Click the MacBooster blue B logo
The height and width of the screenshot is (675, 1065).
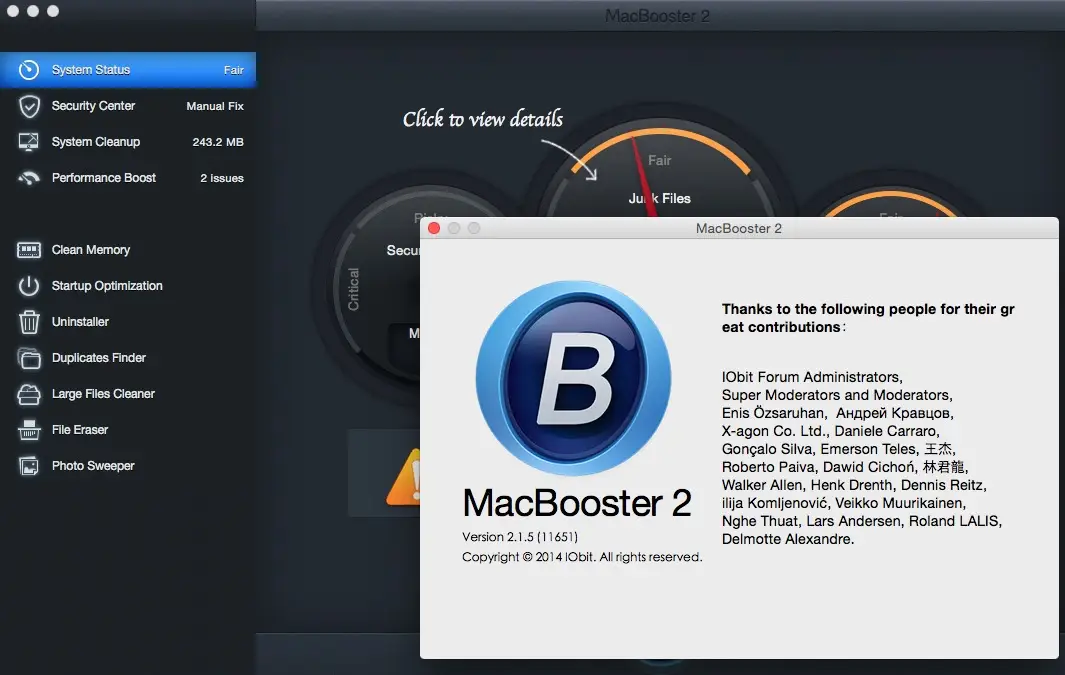(x=574, y=378)
